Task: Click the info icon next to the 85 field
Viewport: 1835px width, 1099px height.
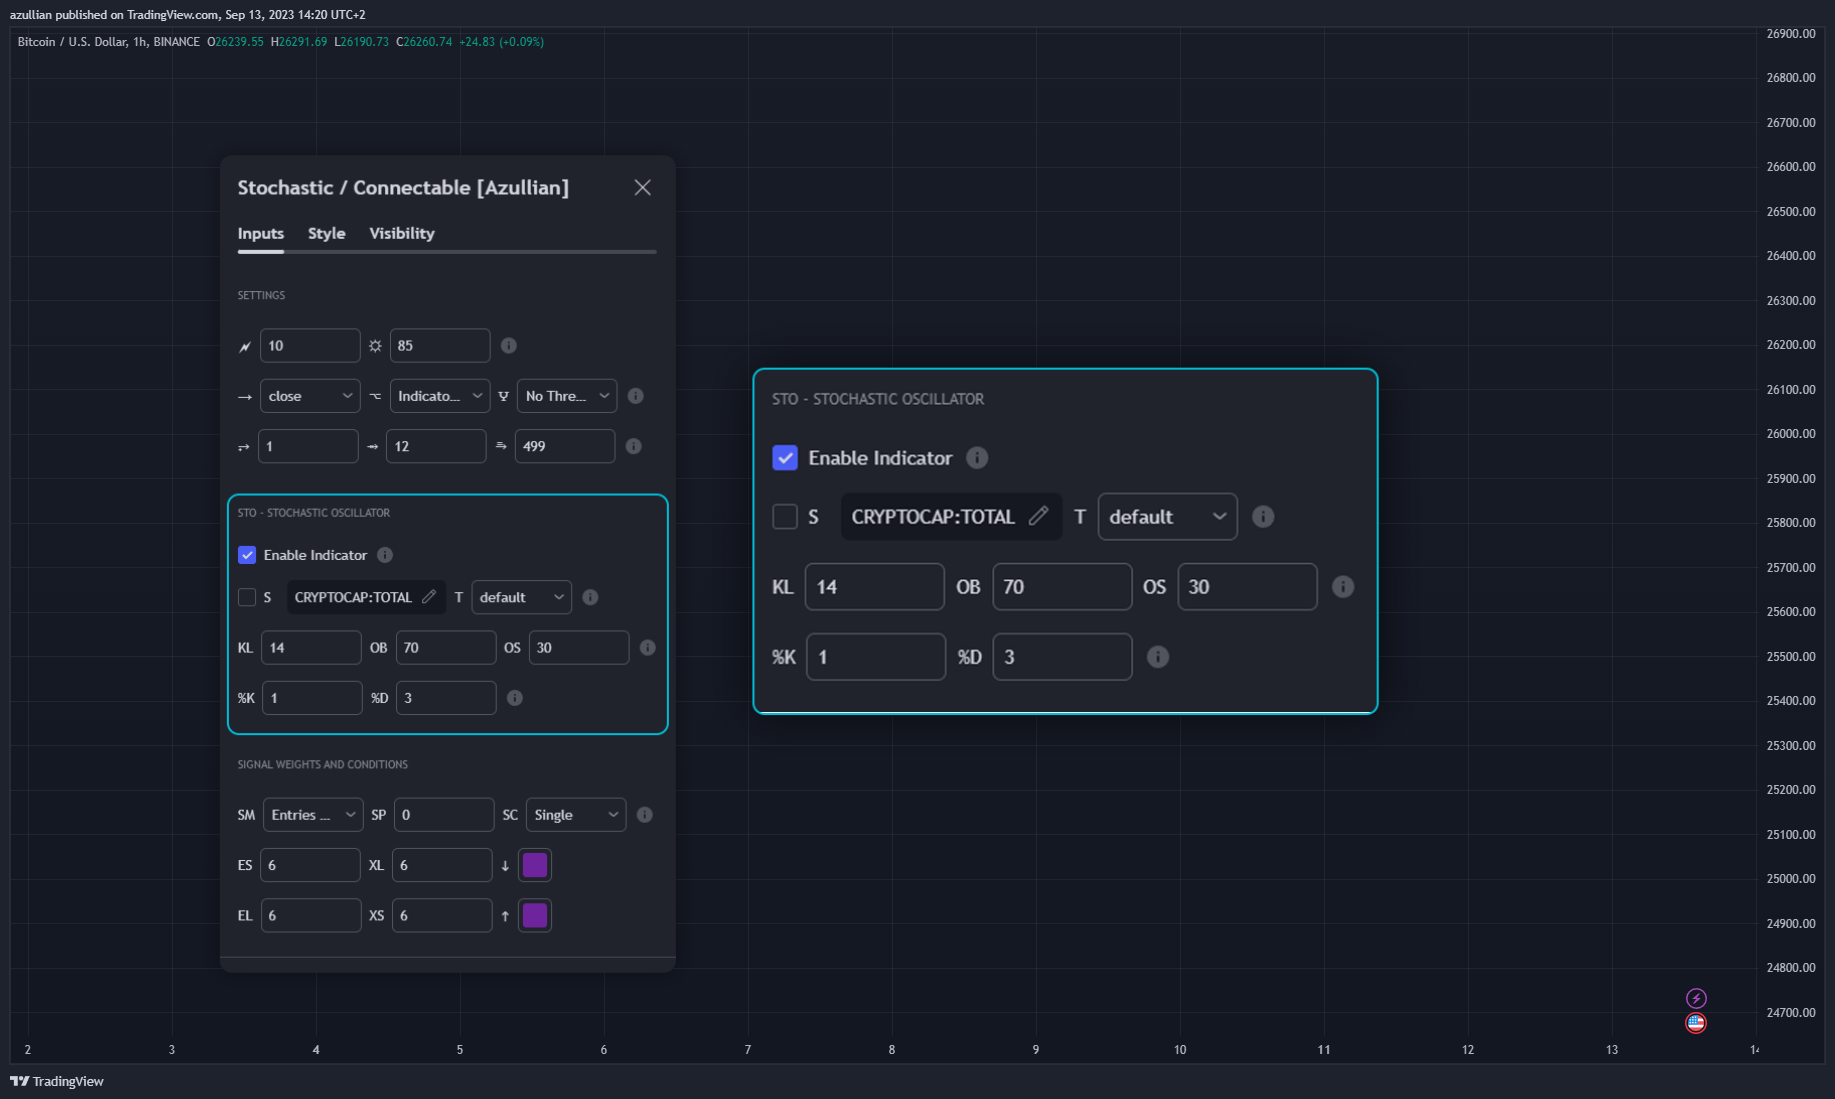Action: click(509, 346)
